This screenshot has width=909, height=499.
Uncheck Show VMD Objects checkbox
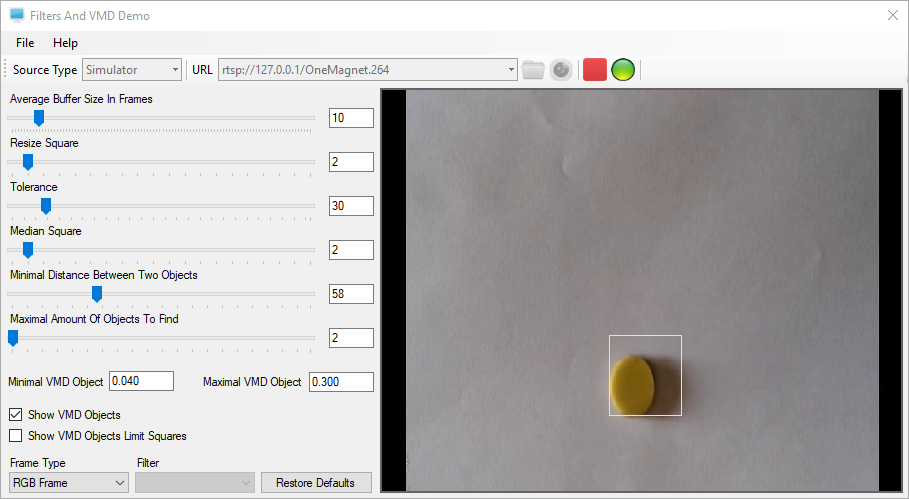coord(16,415)
